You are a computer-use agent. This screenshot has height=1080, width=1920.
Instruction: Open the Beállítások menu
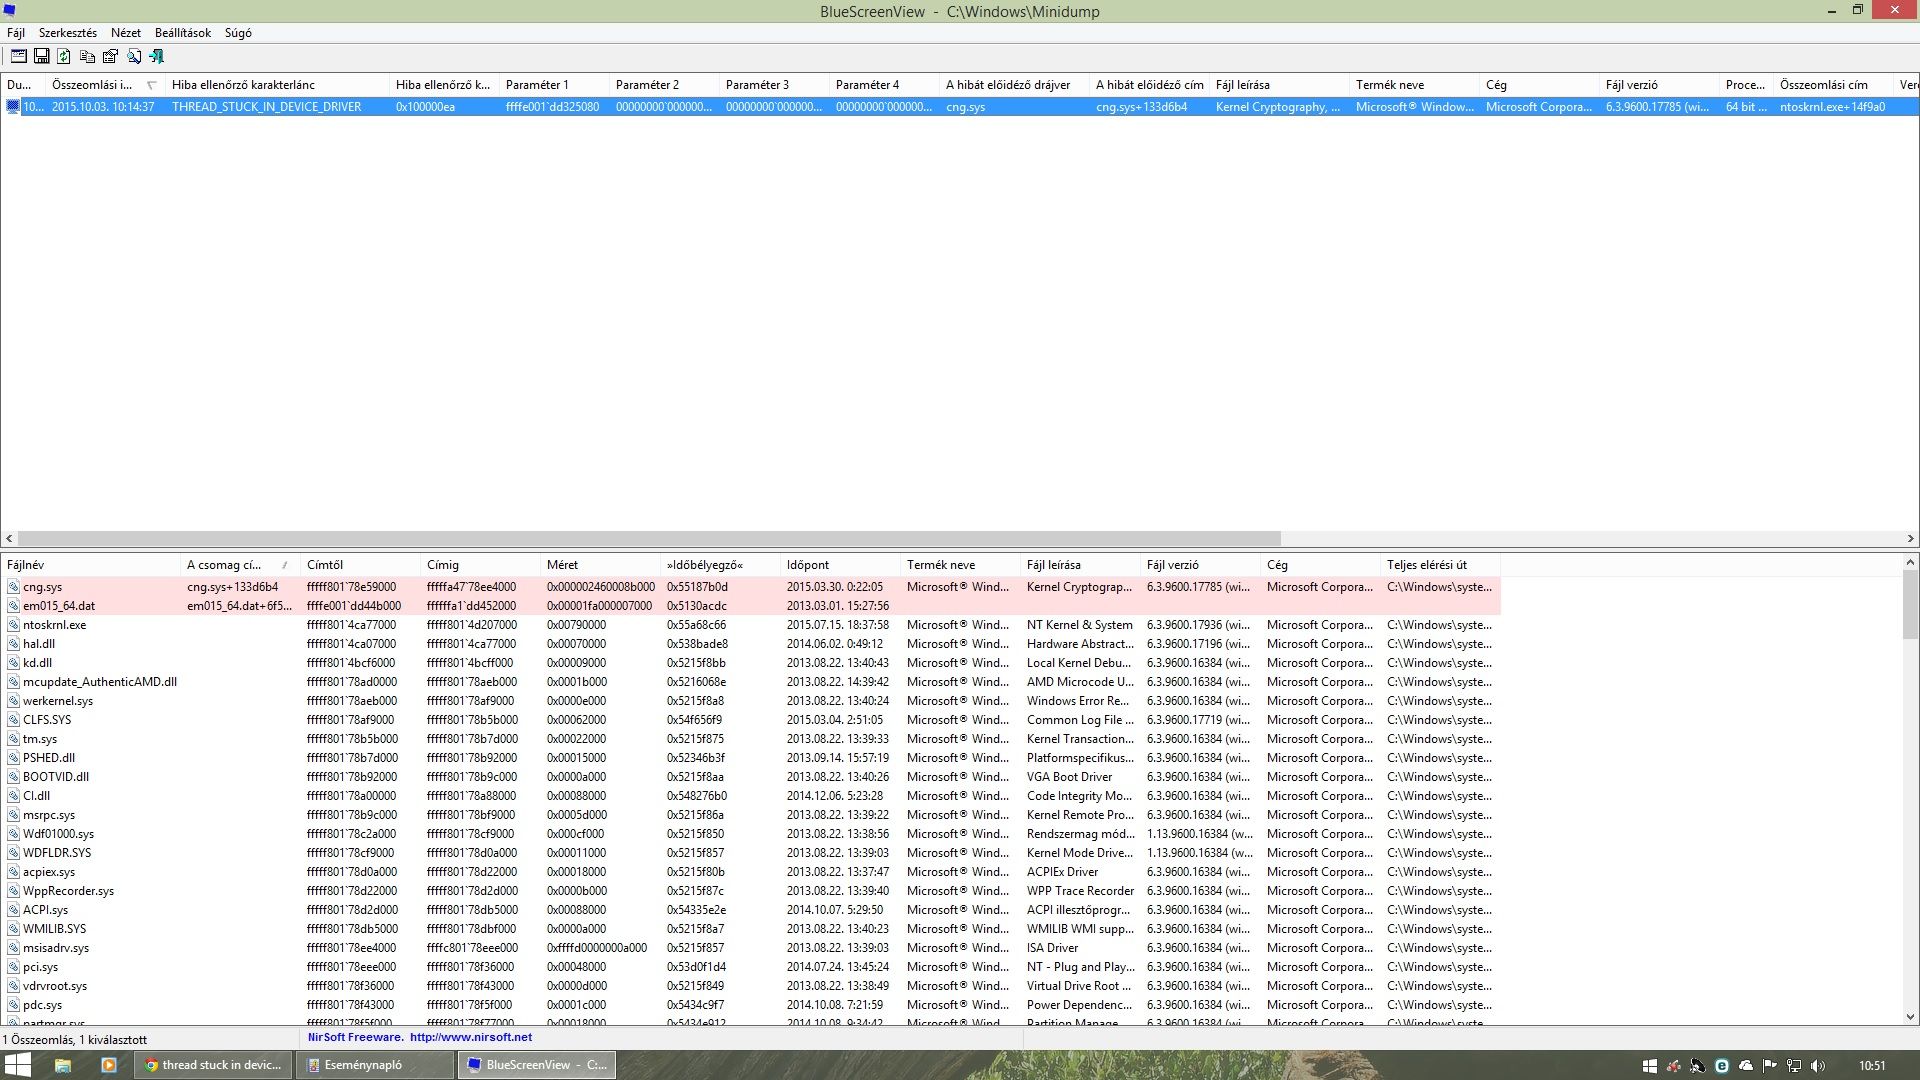click(x=183, y=33)
